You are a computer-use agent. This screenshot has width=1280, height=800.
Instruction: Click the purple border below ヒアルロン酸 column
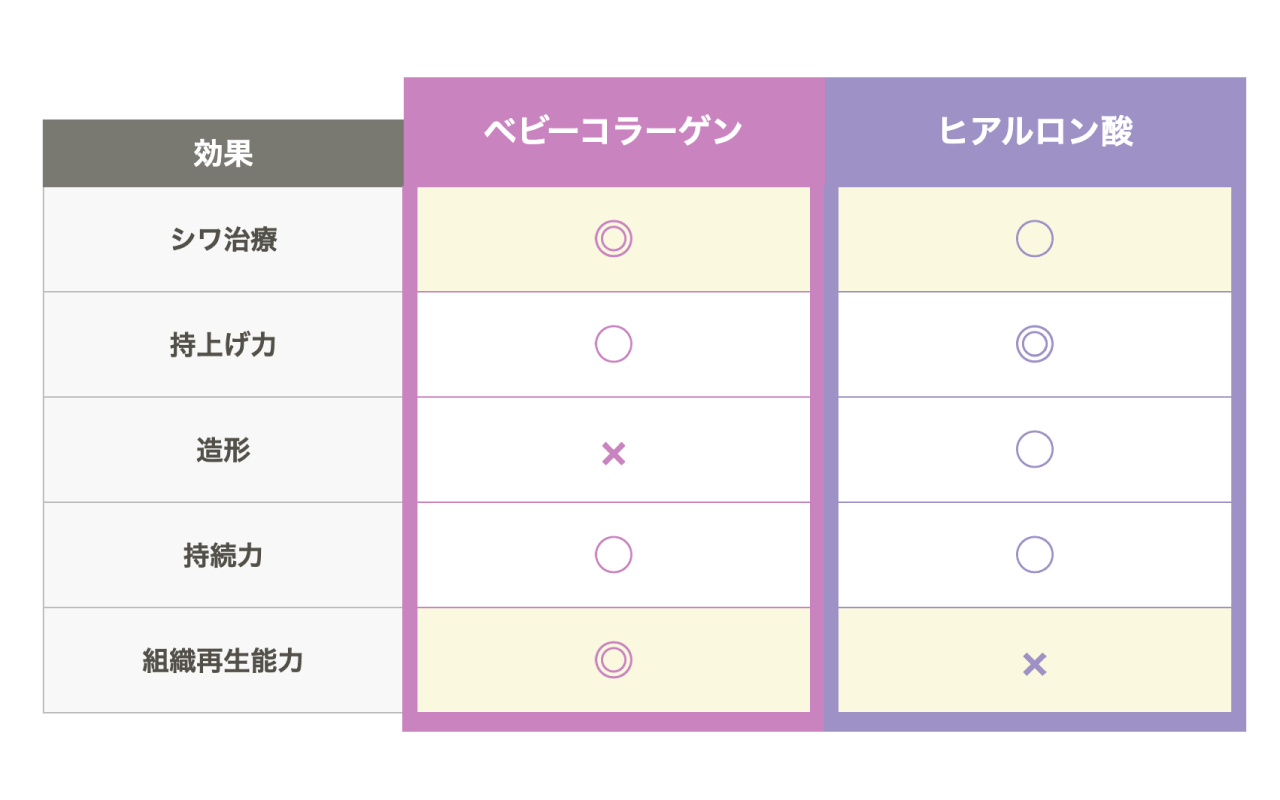(x=1034, y=722)
